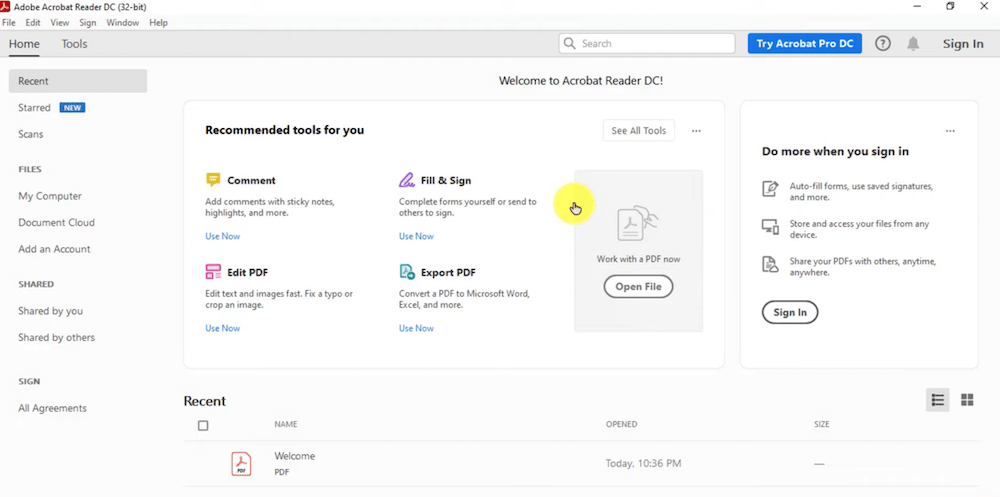Open My Computer in the sidebar

click(x=50, y=196)
